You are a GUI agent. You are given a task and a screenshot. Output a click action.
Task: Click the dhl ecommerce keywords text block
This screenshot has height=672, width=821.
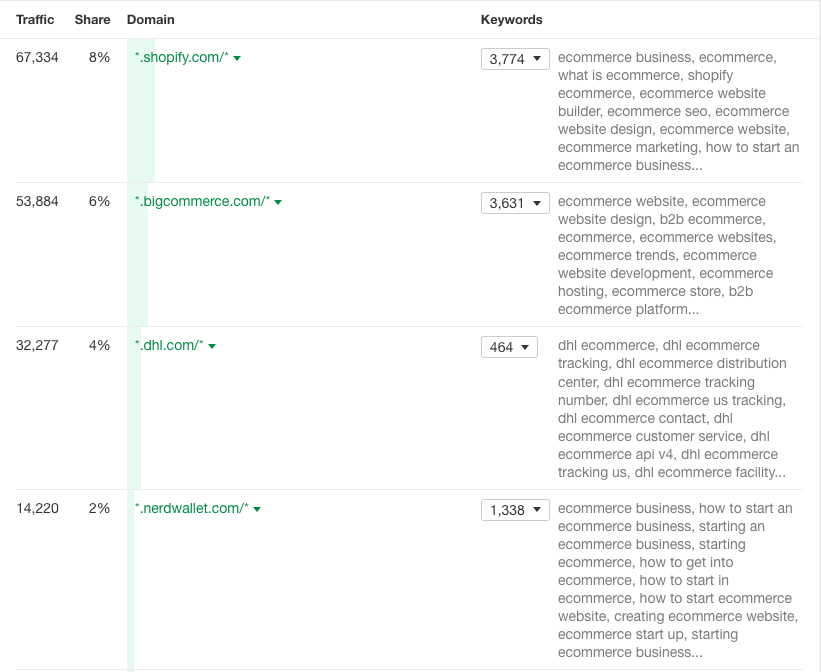coord(672,408)
